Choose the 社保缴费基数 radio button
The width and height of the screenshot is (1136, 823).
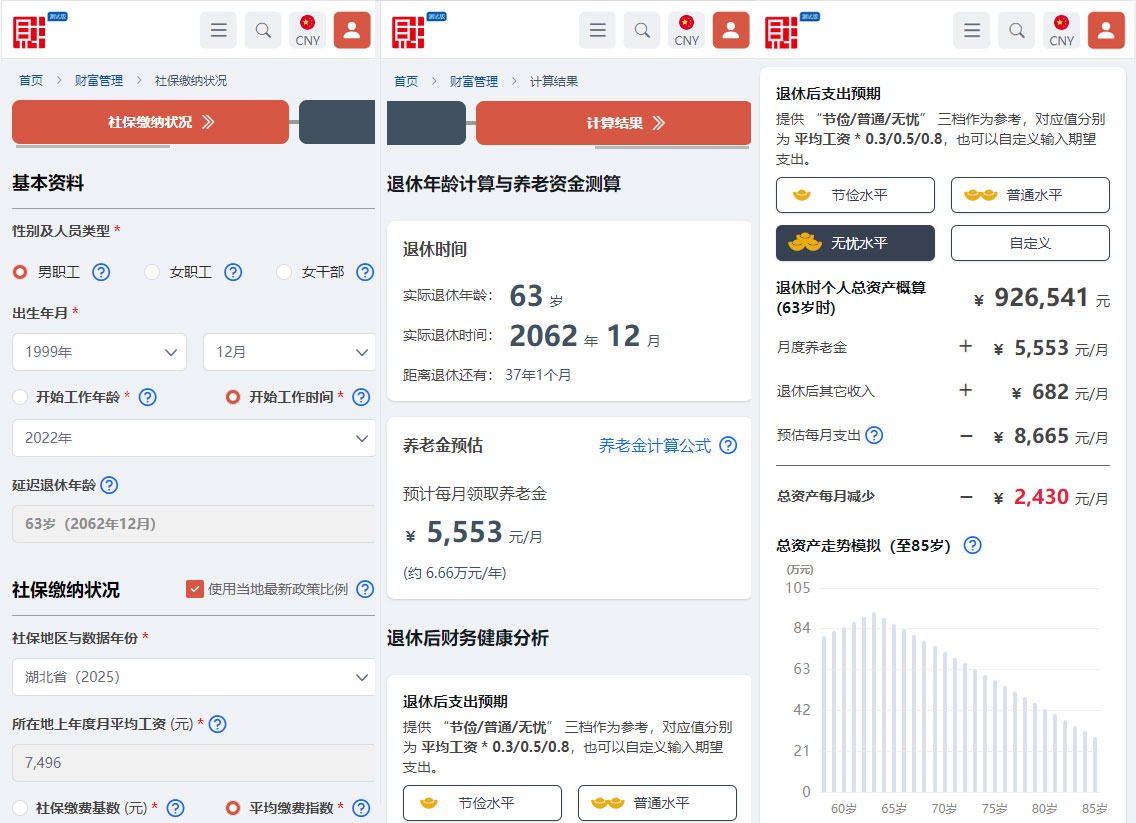tap(20, 808)
